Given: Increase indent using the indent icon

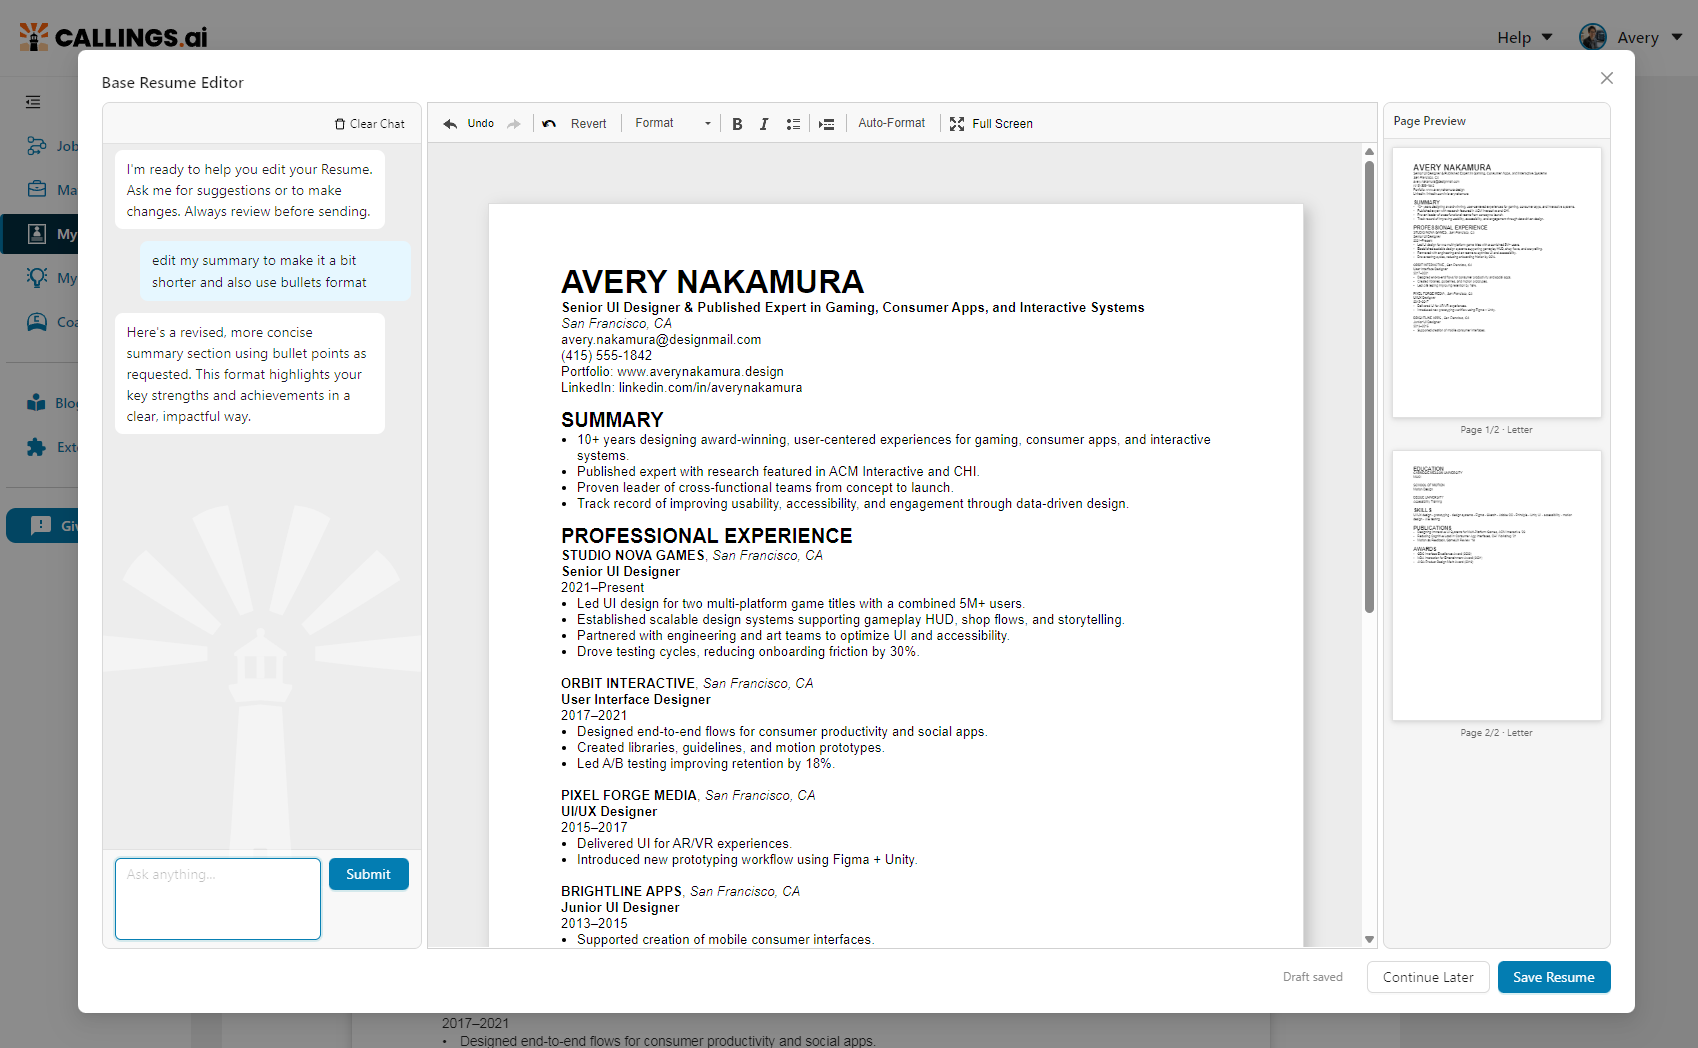Looking at the screenshot, I should coord(826,123).
